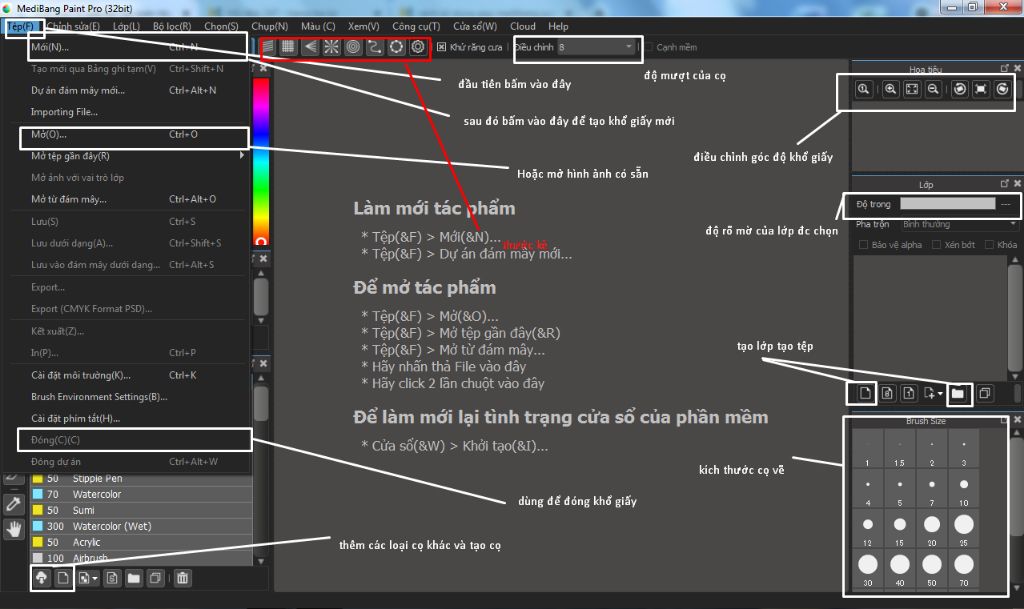This screenshot has height=609, width=1024.
Task: Open the Cửa sổ(W) menu
Action: coord(475,26)
